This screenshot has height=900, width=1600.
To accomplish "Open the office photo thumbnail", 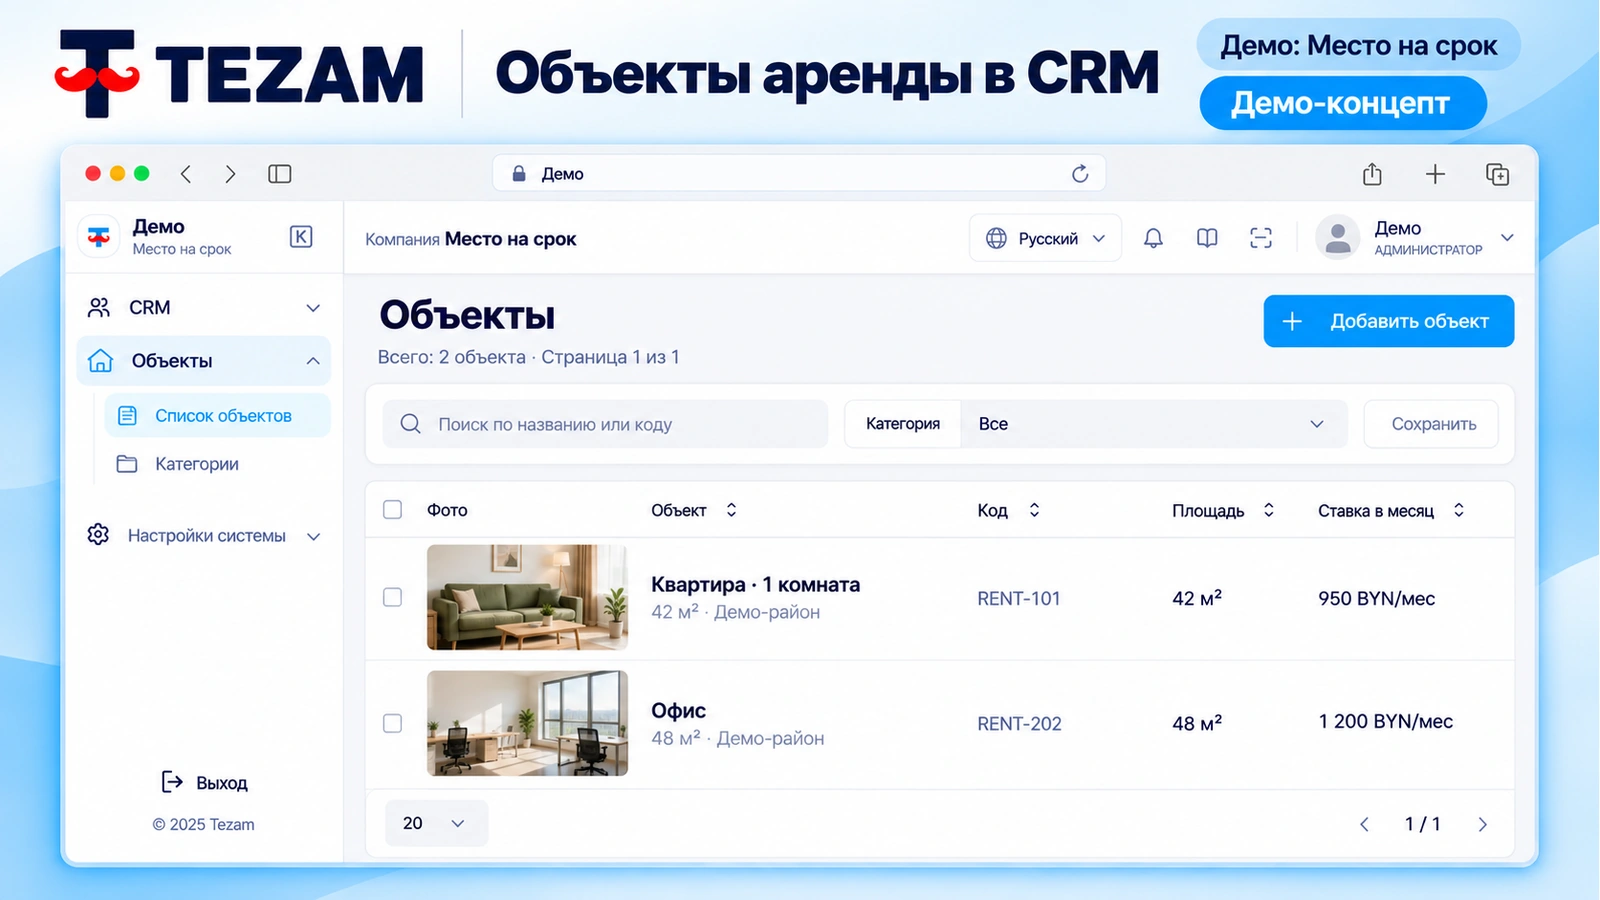I will (x=527, y=723).
